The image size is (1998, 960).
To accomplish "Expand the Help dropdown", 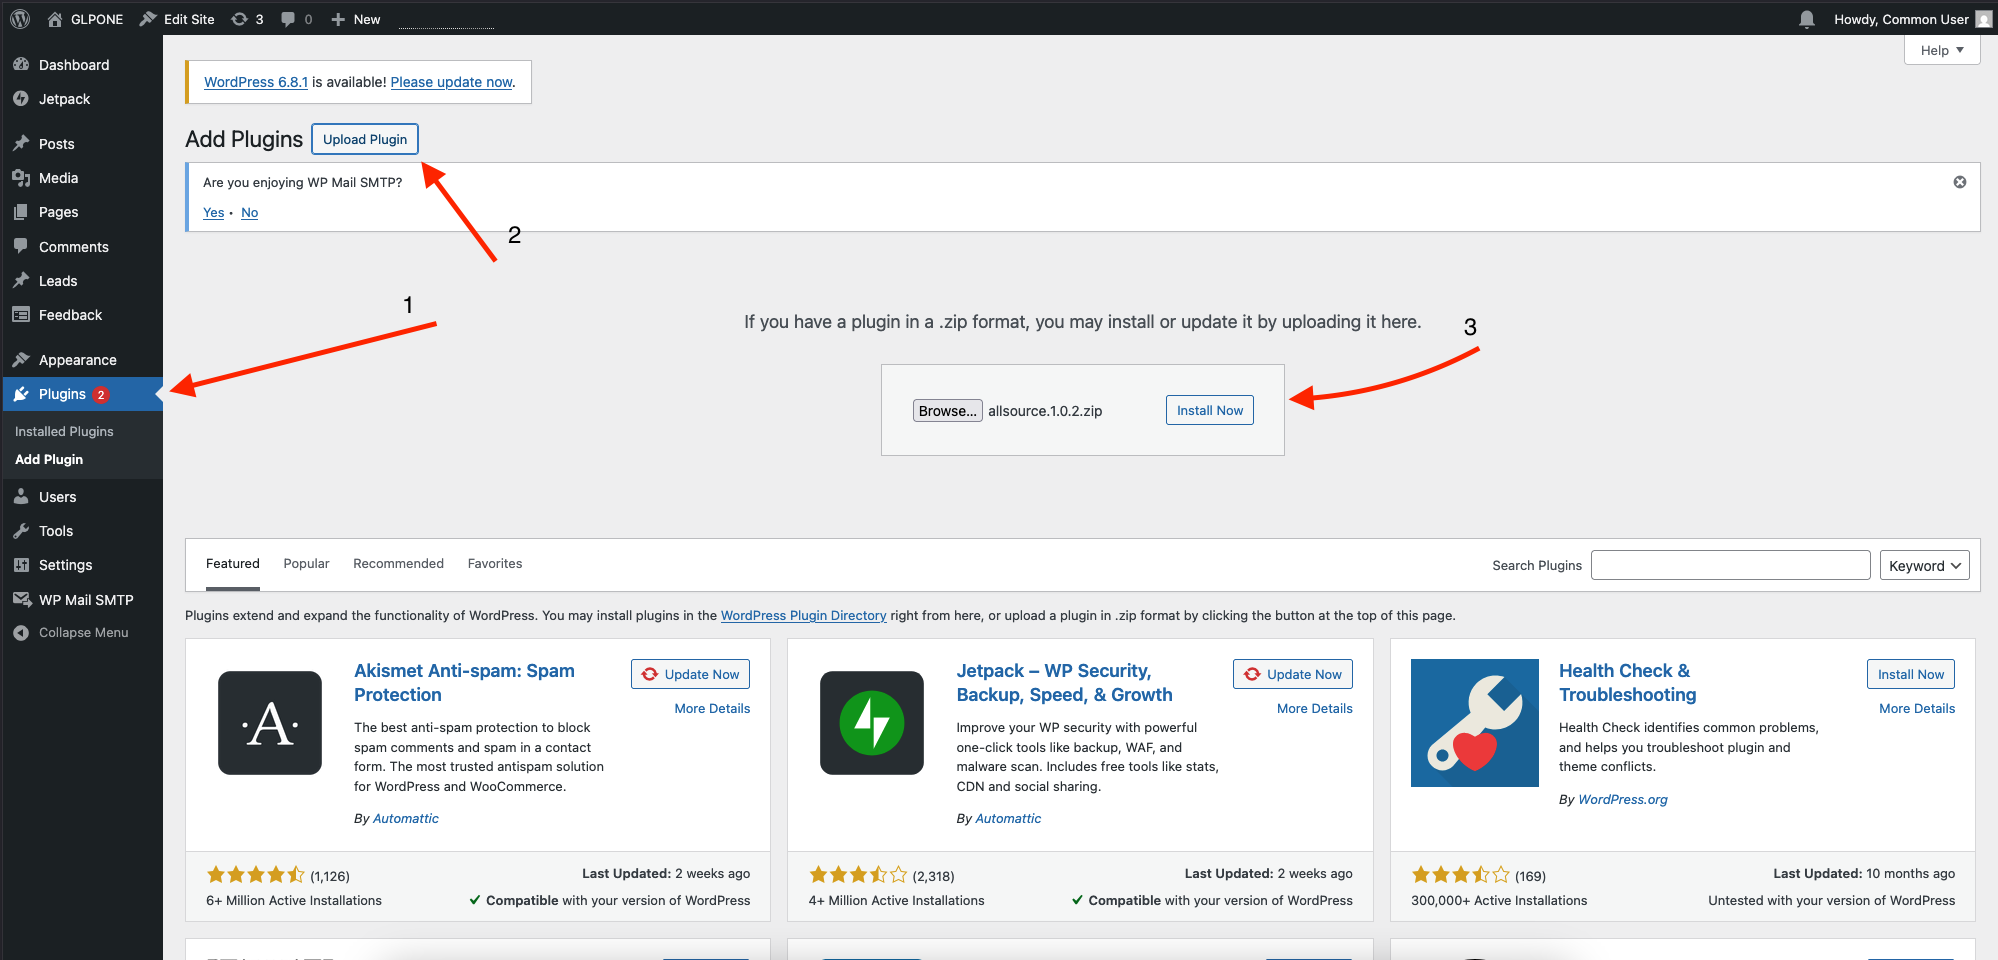I will [x=1942, y=50].
